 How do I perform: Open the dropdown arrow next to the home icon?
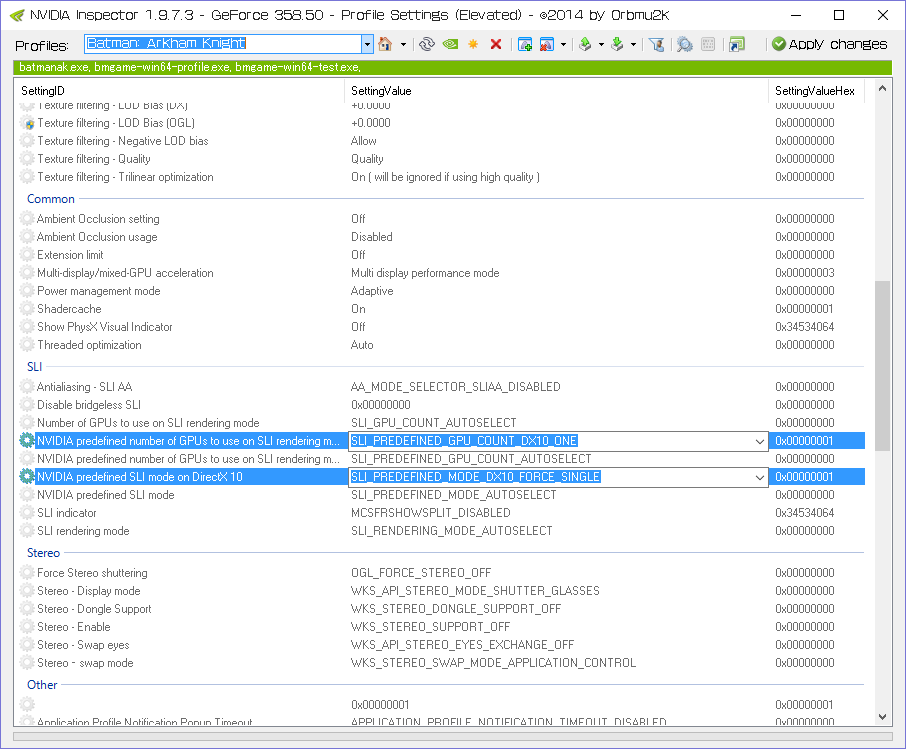pos(403,45)
